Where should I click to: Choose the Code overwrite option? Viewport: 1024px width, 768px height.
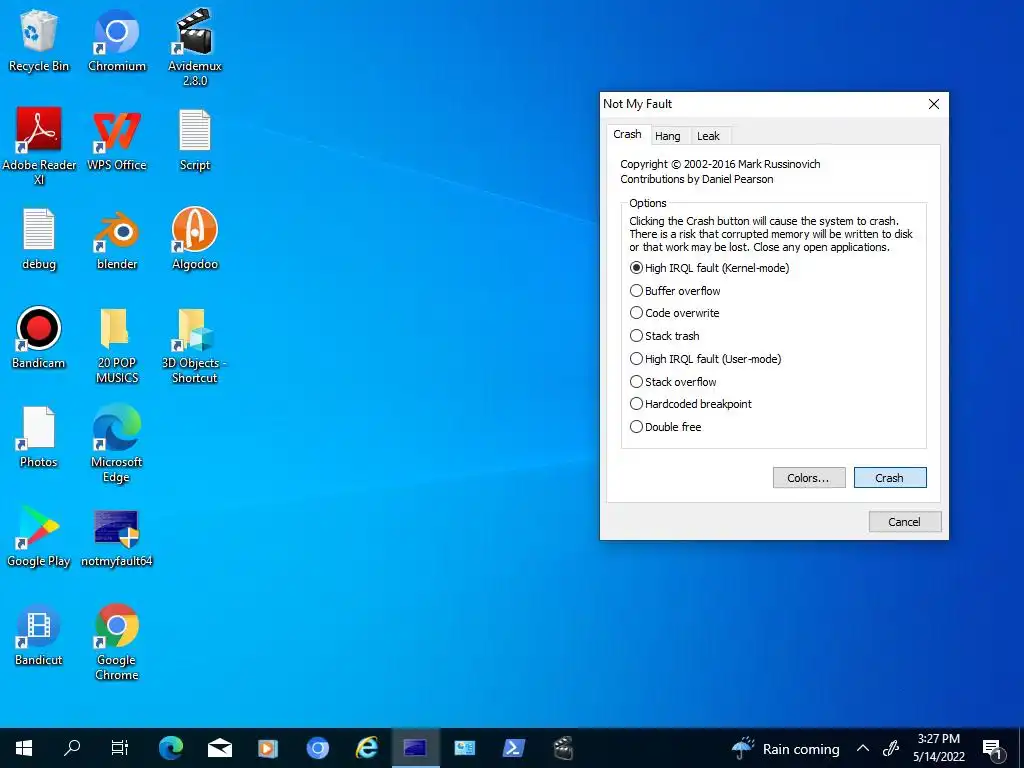click(675, 313)
